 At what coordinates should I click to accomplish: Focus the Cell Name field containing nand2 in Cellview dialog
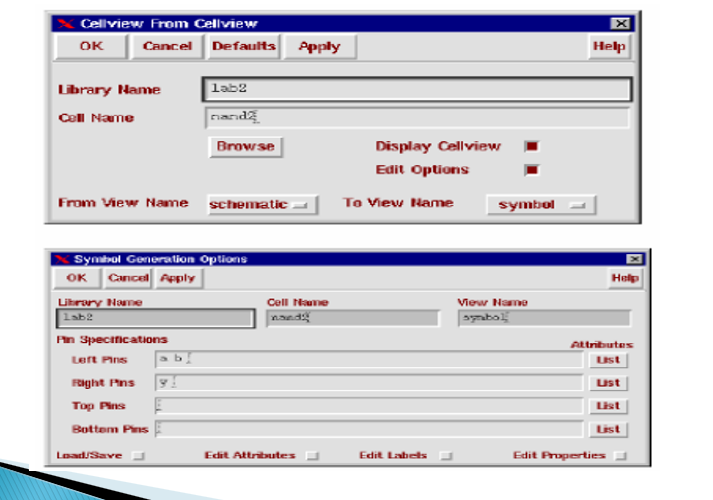417,118
